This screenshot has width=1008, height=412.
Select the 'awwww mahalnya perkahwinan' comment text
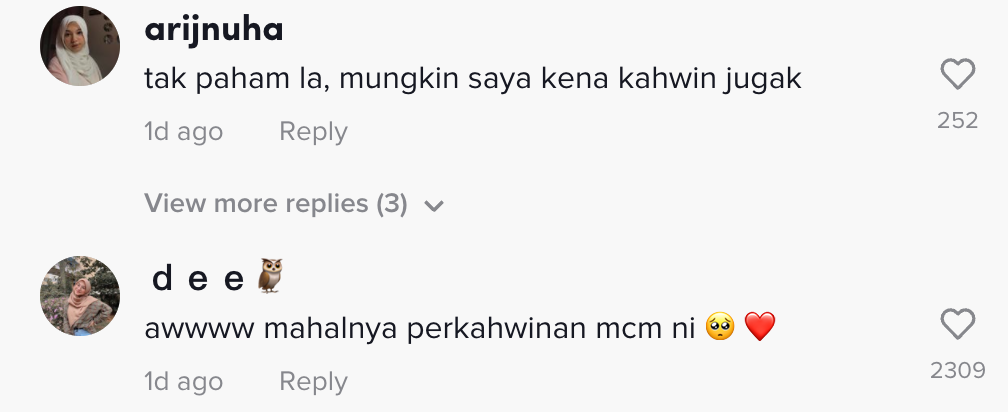pyautogui.click(x=420, y=327)
